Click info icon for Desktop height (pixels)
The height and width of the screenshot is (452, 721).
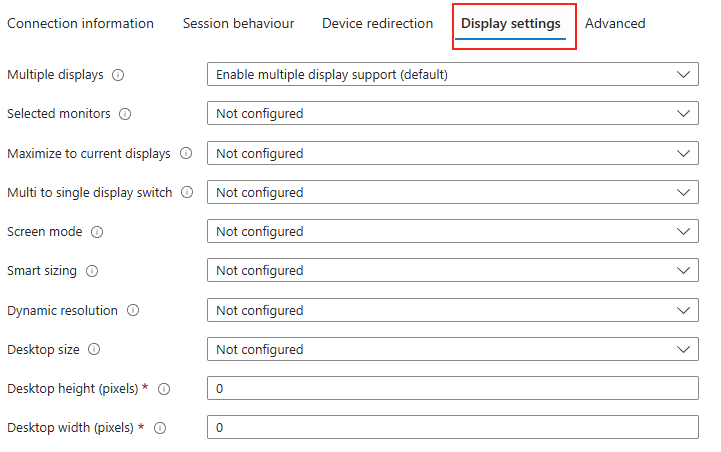(164, 389)
